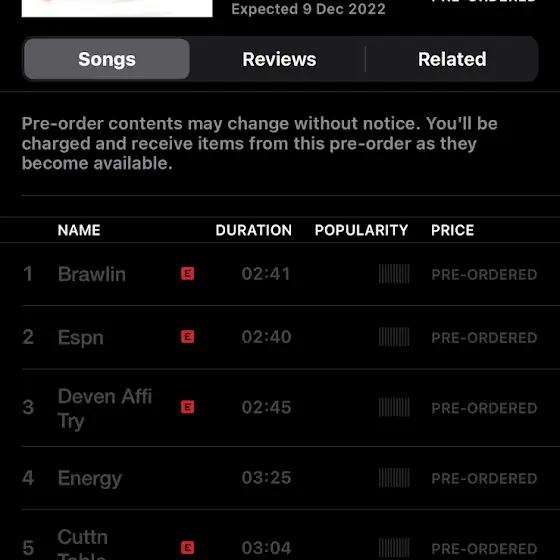
Task: Click the popularity bars for Brawlin
Action: click(394, 274)
